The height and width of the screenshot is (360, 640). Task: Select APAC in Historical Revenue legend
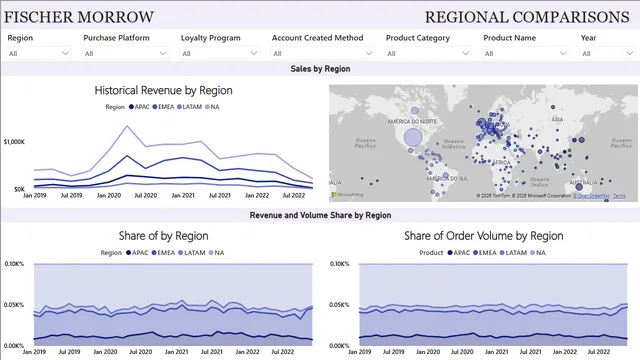click(x=139, y=107)
